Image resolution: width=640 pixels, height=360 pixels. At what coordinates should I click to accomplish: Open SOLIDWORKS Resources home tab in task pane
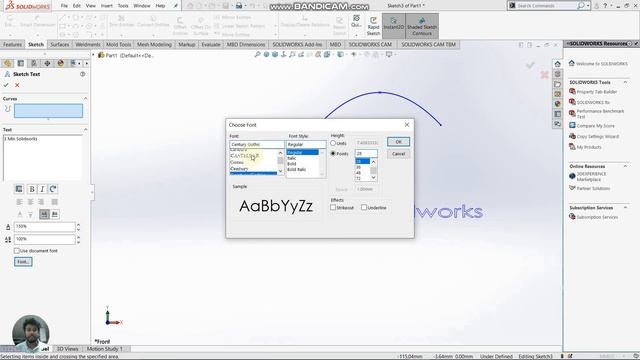(x=558, y=64)
